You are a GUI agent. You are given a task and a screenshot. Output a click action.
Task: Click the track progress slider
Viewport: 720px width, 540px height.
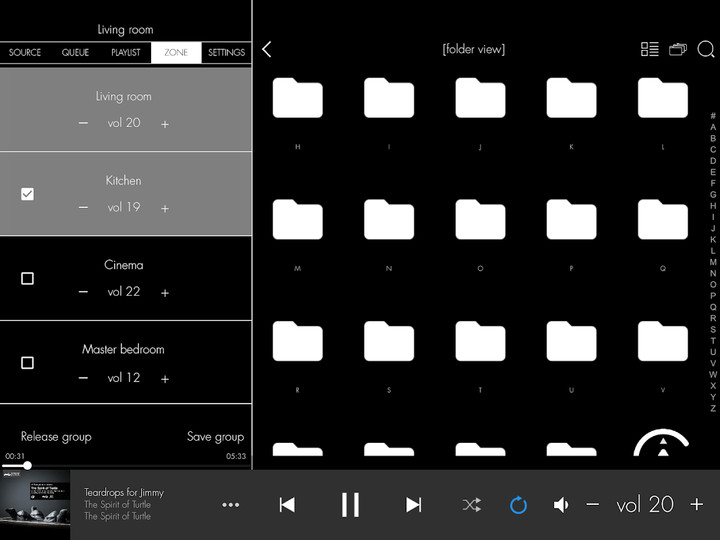(x=125, y=465)
